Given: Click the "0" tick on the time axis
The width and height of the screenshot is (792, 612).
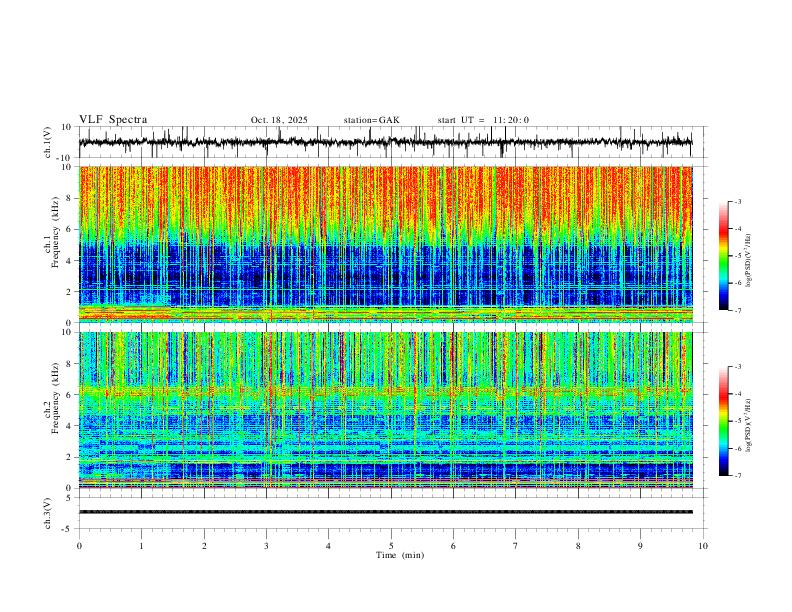Looking at the screenshot, I should click(79, 546).
